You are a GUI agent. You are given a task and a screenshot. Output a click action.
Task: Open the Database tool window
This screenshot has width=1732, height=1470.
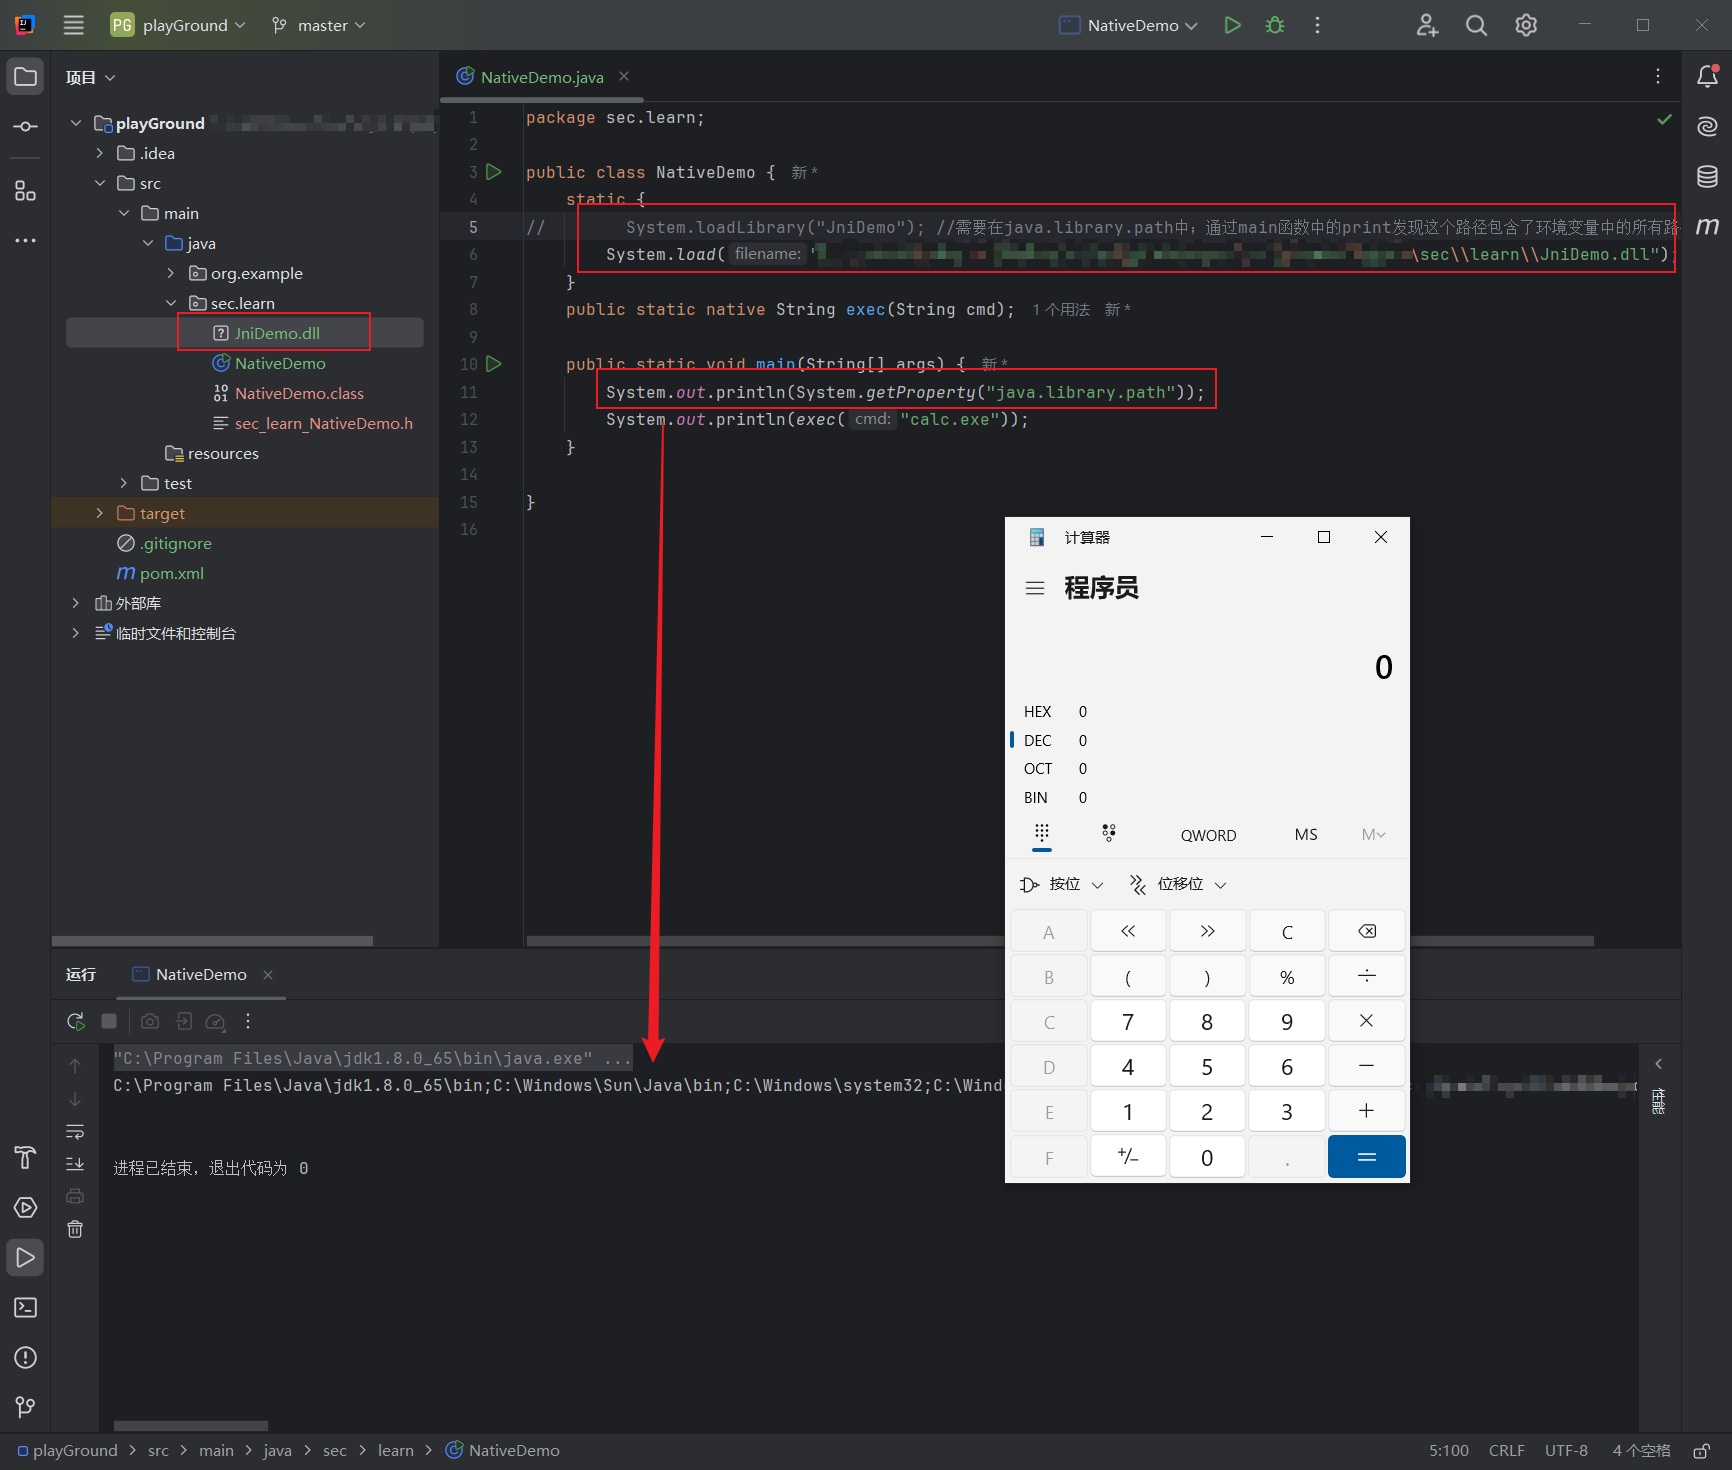(1707, 177)
